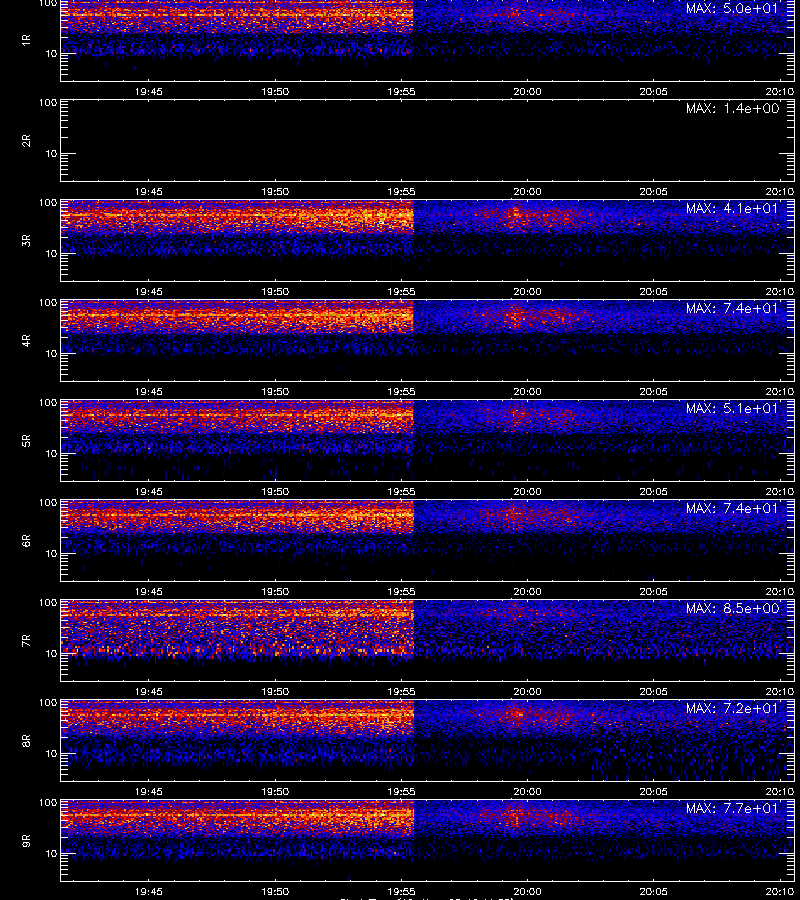The height and width of the screenshot is (900, 800).
Task: Select the MAX: 5.1e+01 readout in panel 5R
Action: coord(732,409)
